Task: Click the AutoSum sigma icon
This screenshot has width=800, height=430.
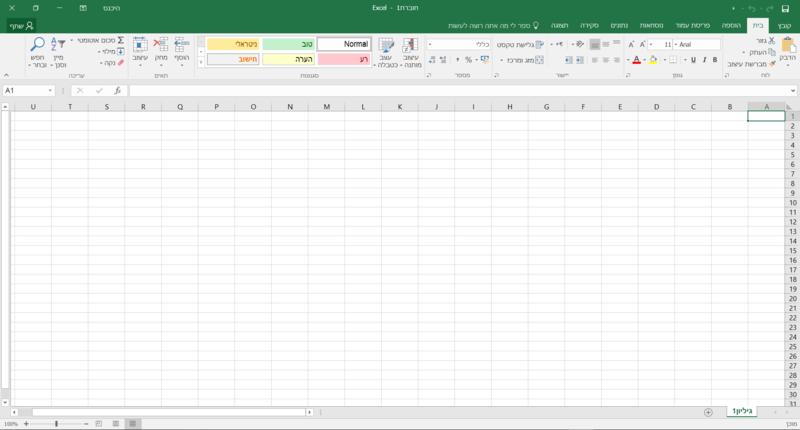Action: click(121, 40)
